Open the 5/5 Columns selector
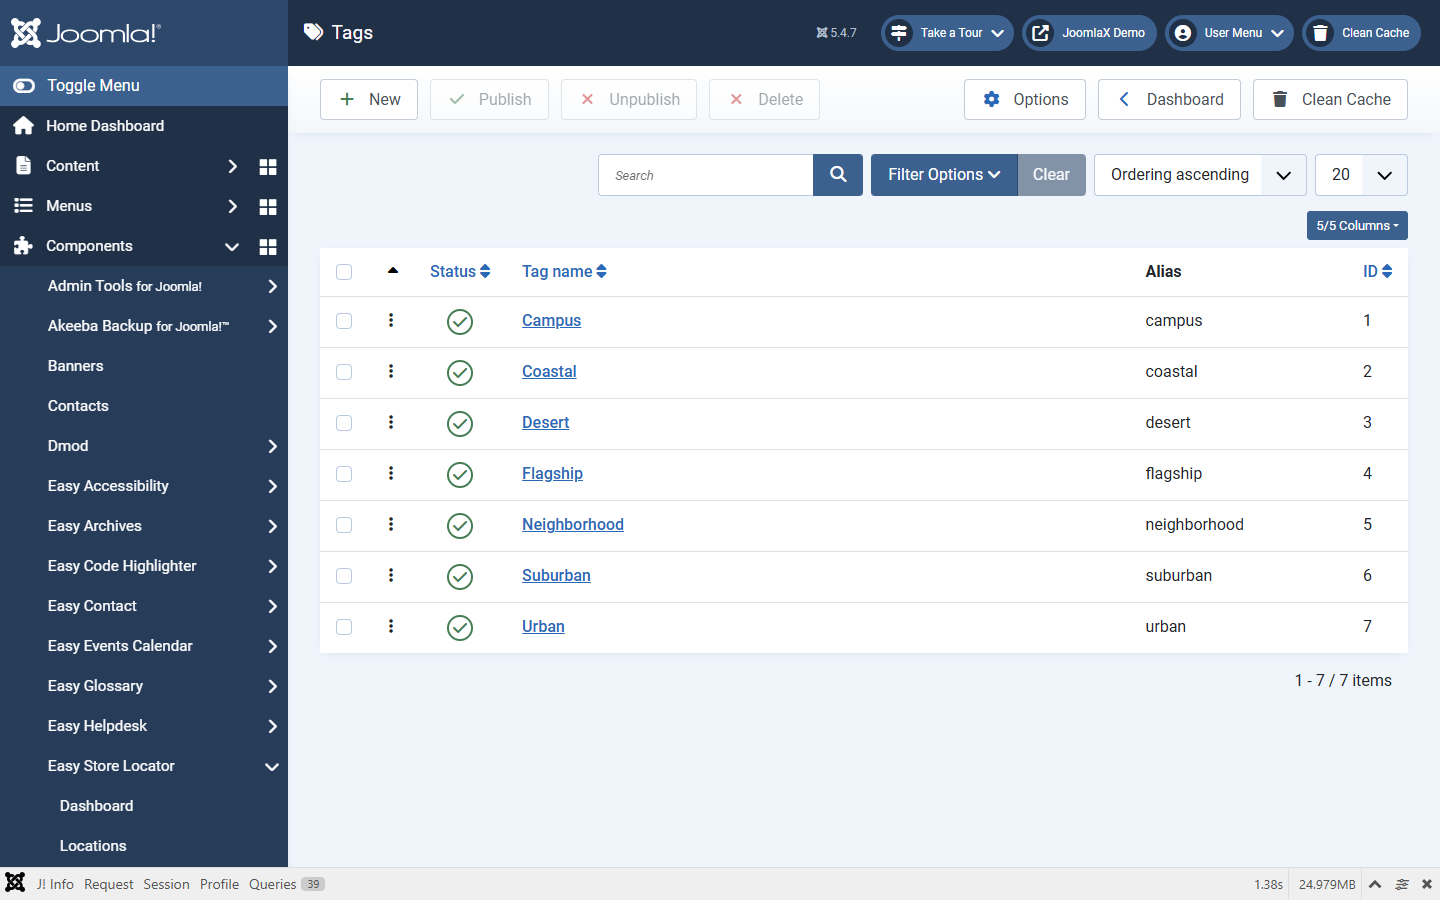Image resolution: width=1440 pixels, height=900 pixels. (x=1357, y=226)
